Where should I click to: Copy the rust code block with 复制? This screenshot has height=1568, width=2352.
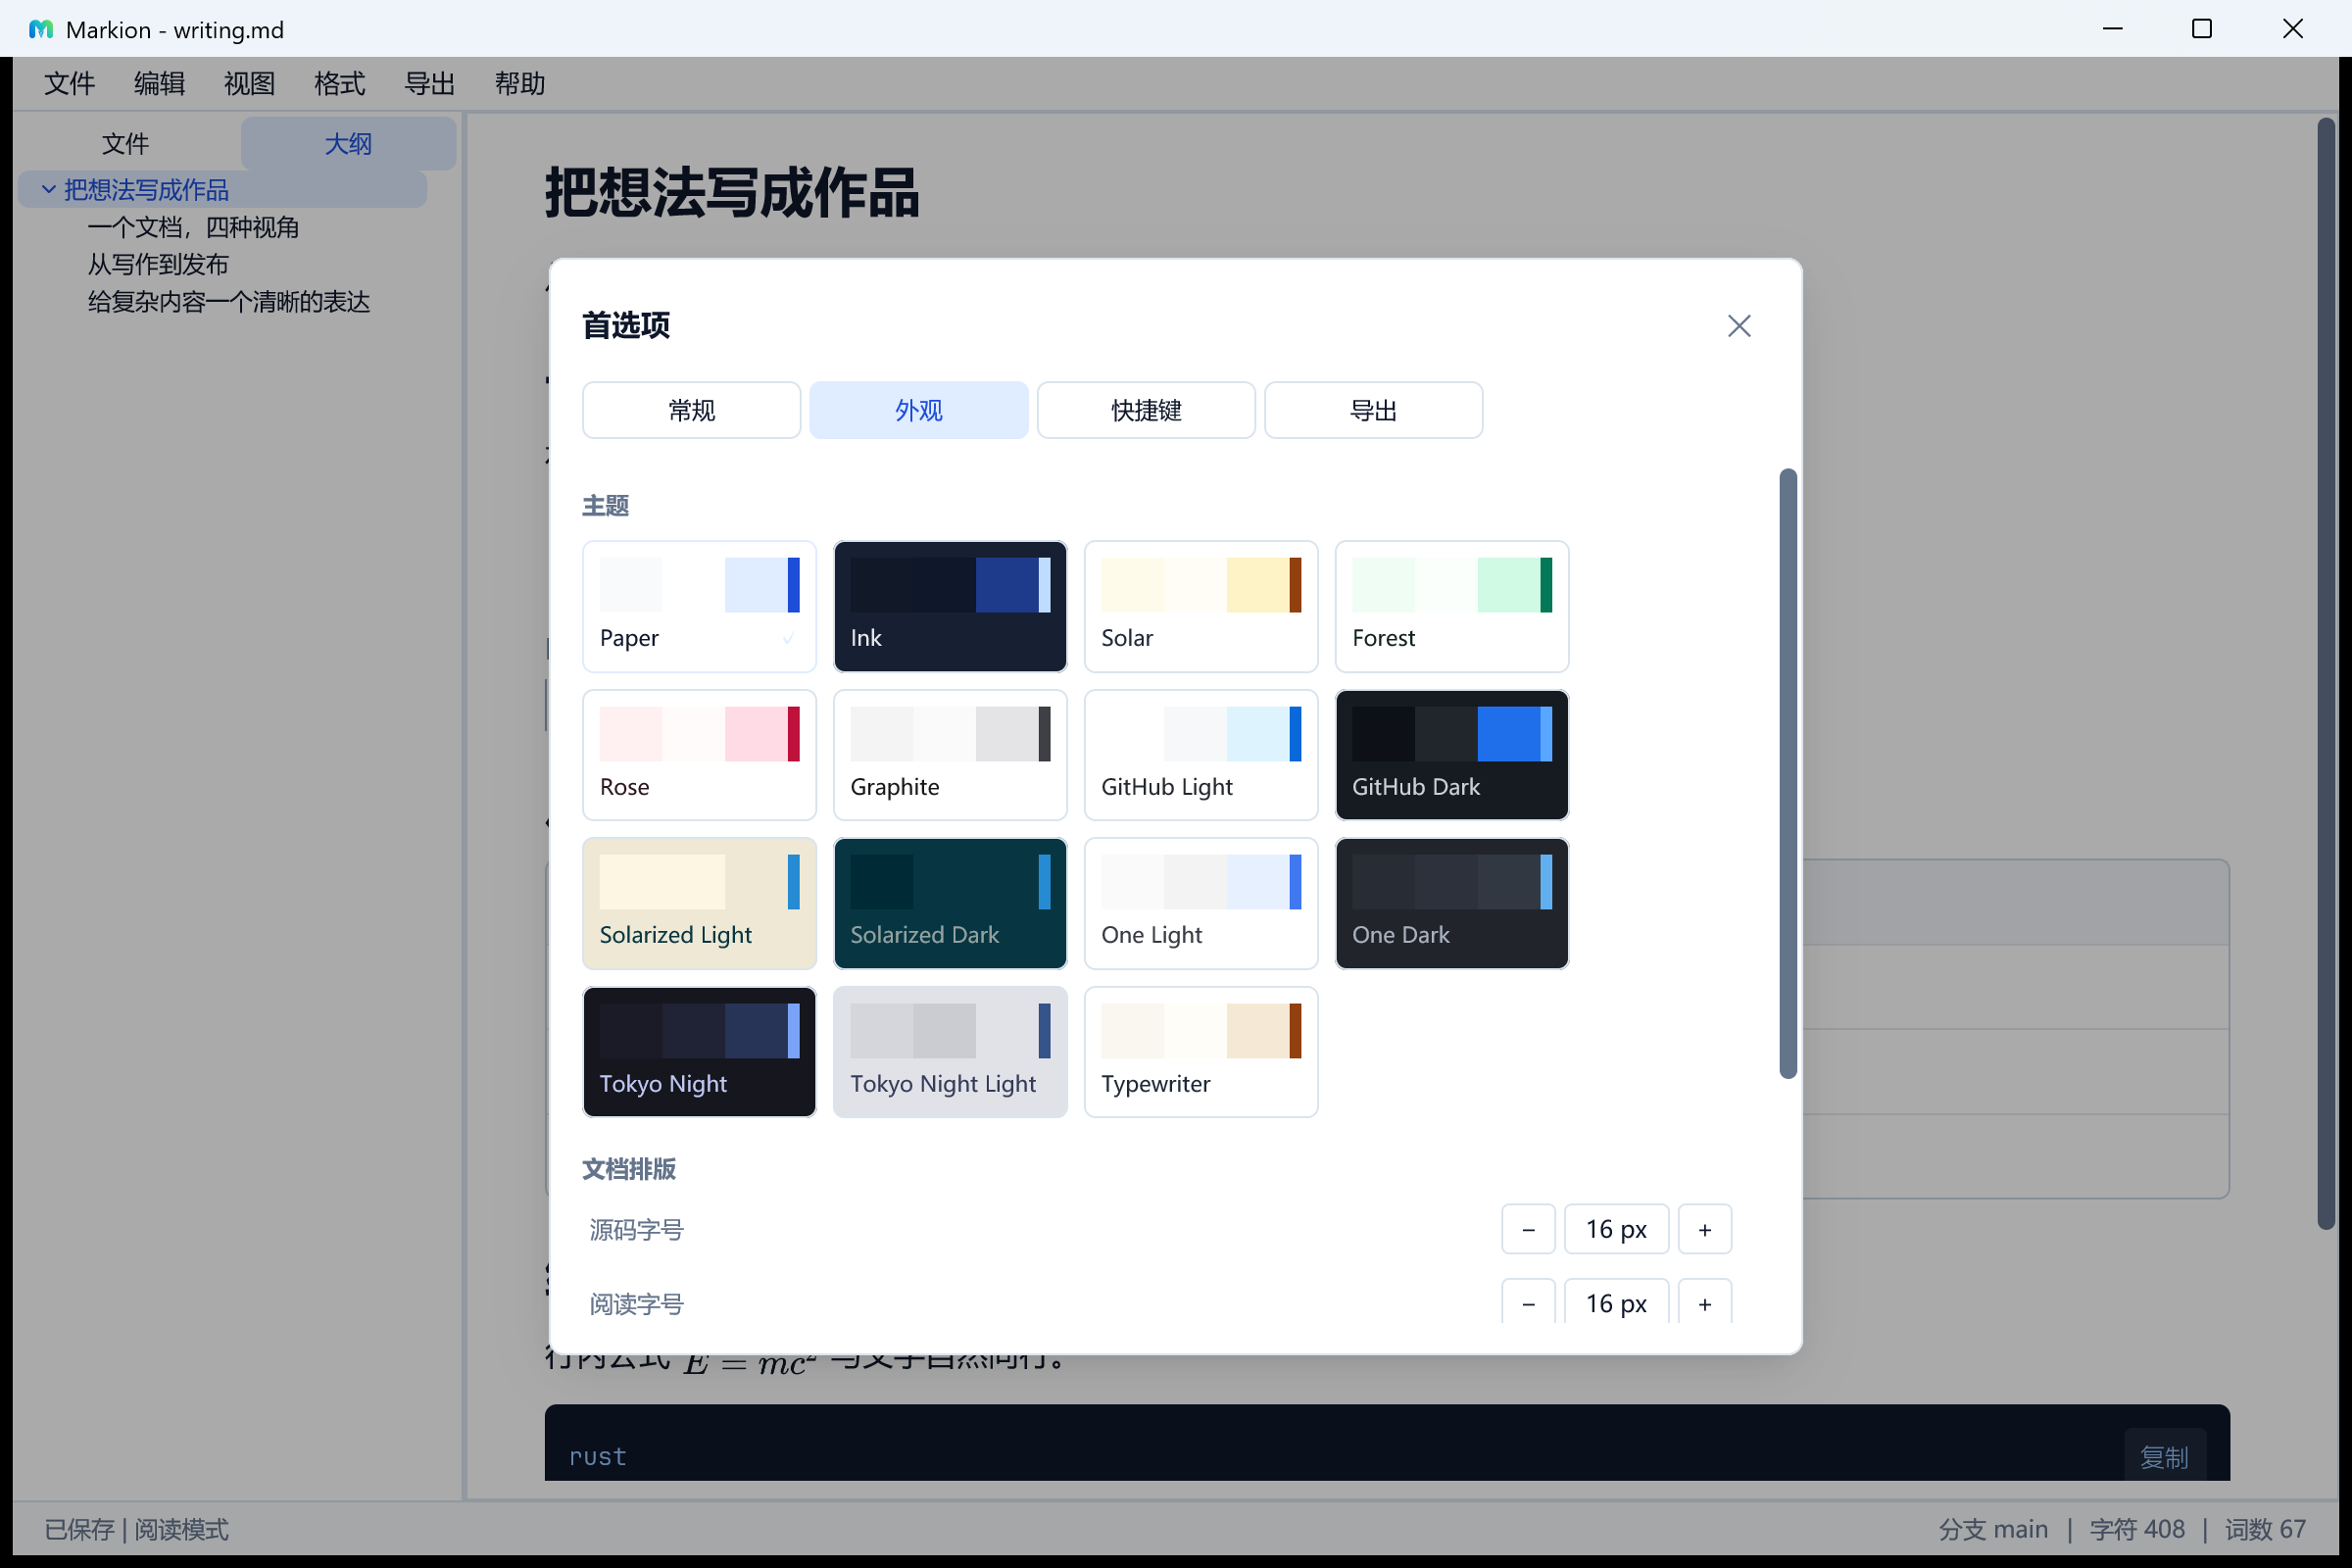[x=2164, y=1456]
